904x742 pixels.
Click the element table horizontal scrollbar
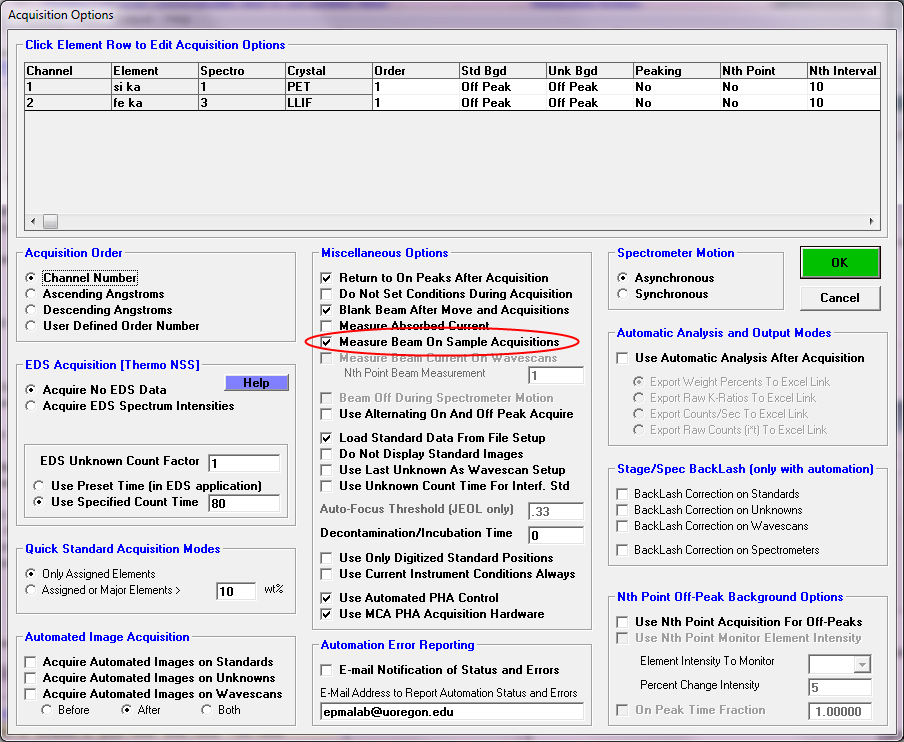(452, 222)
